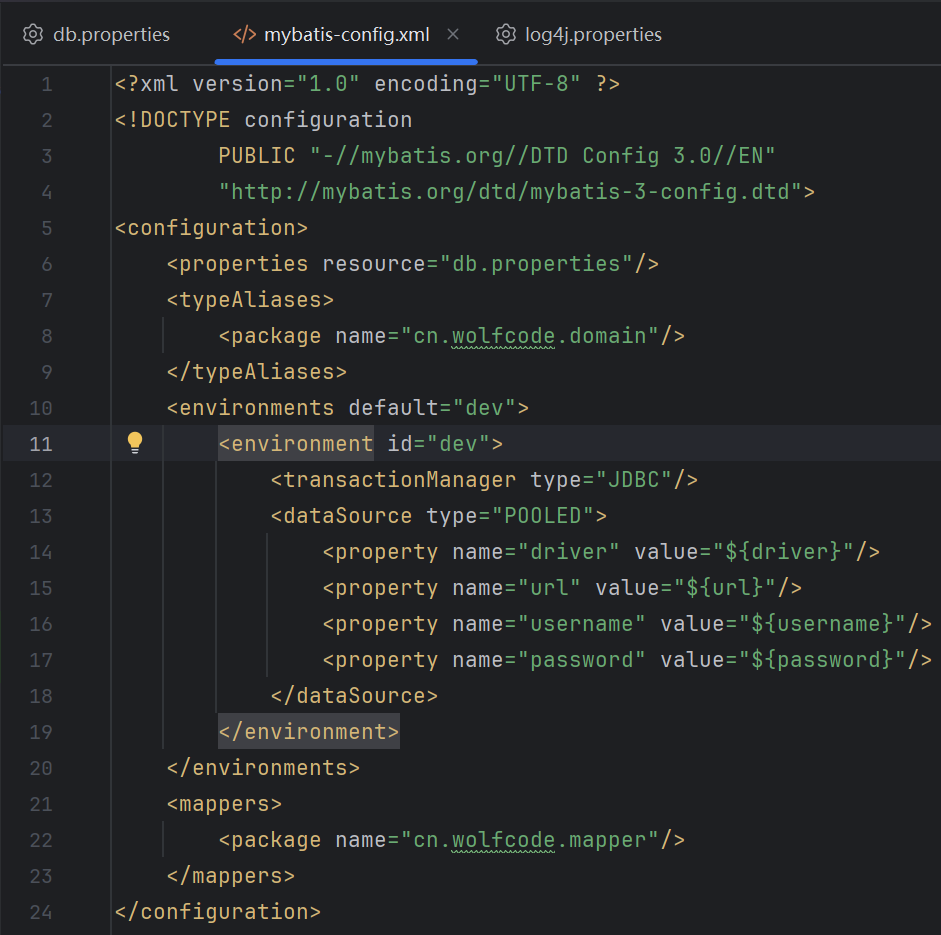Click name="password" attribute on line 17
Viewport: 941px width, 935px height.
(x=549, y=660)
